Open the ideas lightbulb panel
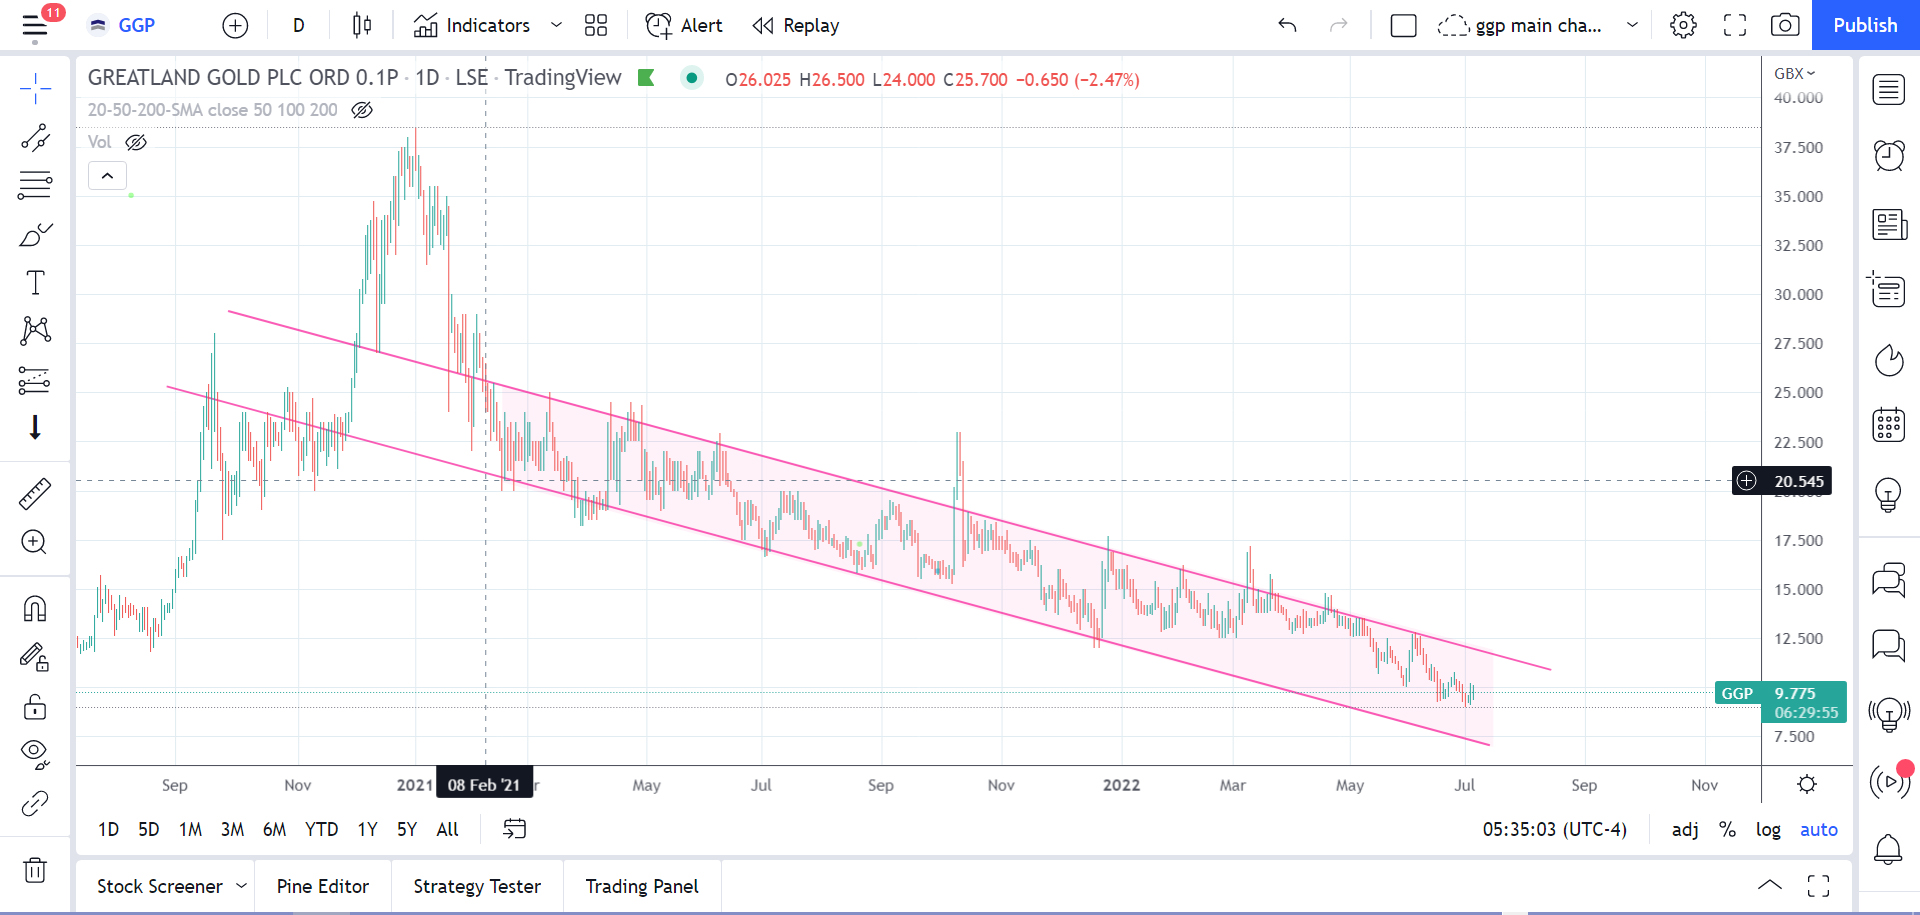Image resolution: width=1920 pixels, height=915 pixels. pyautogui.click(x=1888, y=494)
